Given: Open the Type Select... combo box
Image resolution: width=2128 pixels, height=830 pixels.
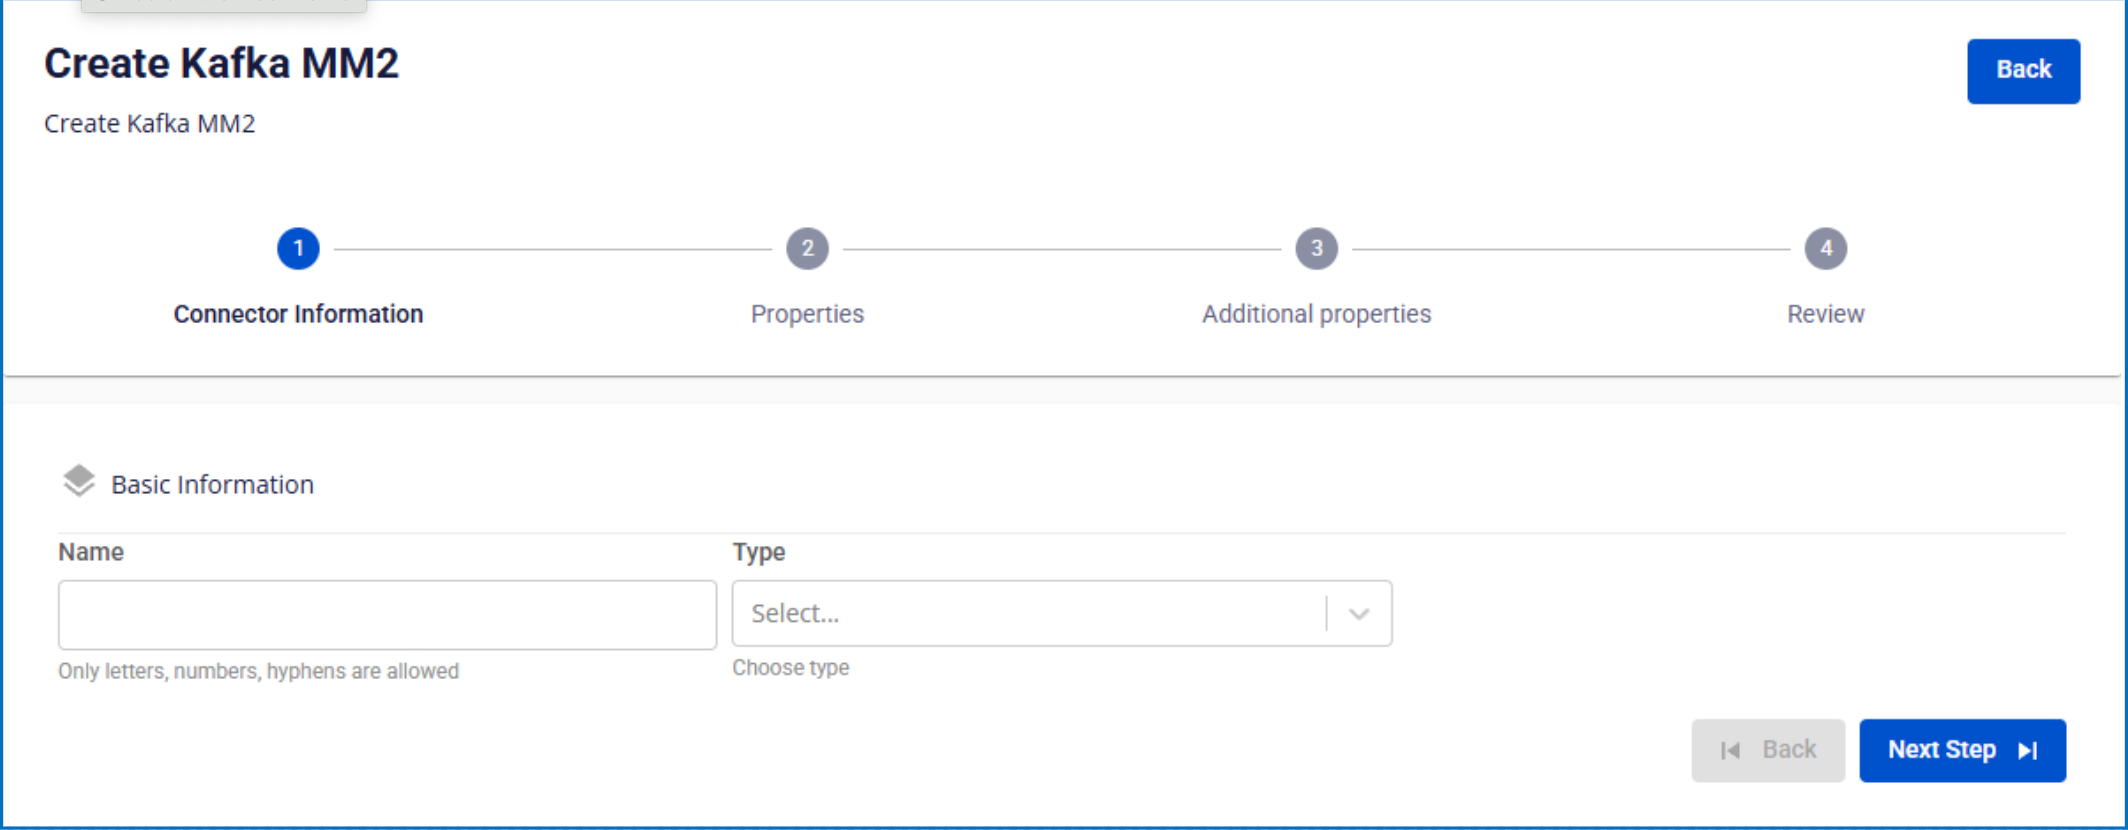Looking at the screenshot, I should [x=1062, y=613].
